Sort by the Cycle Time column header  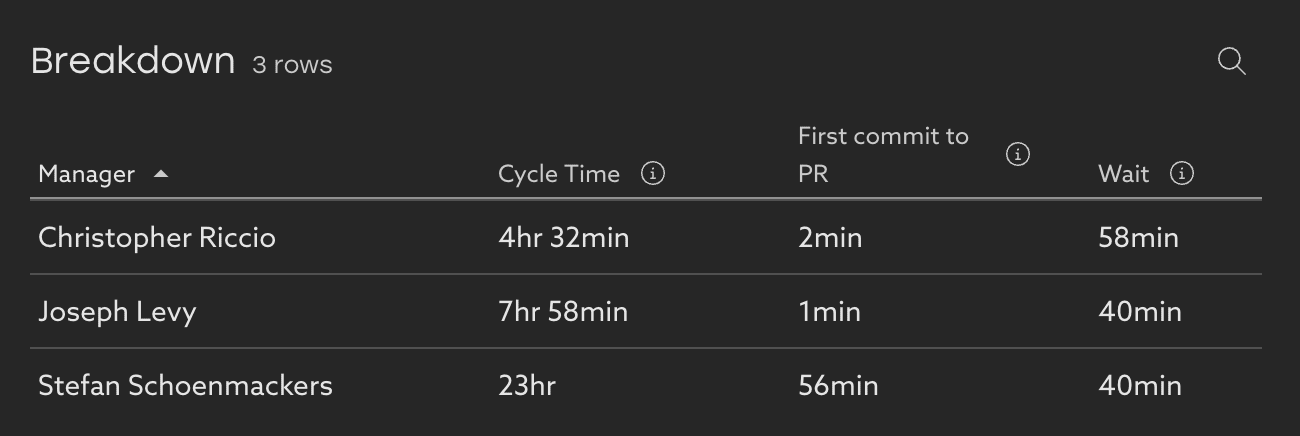coord(559,174)
